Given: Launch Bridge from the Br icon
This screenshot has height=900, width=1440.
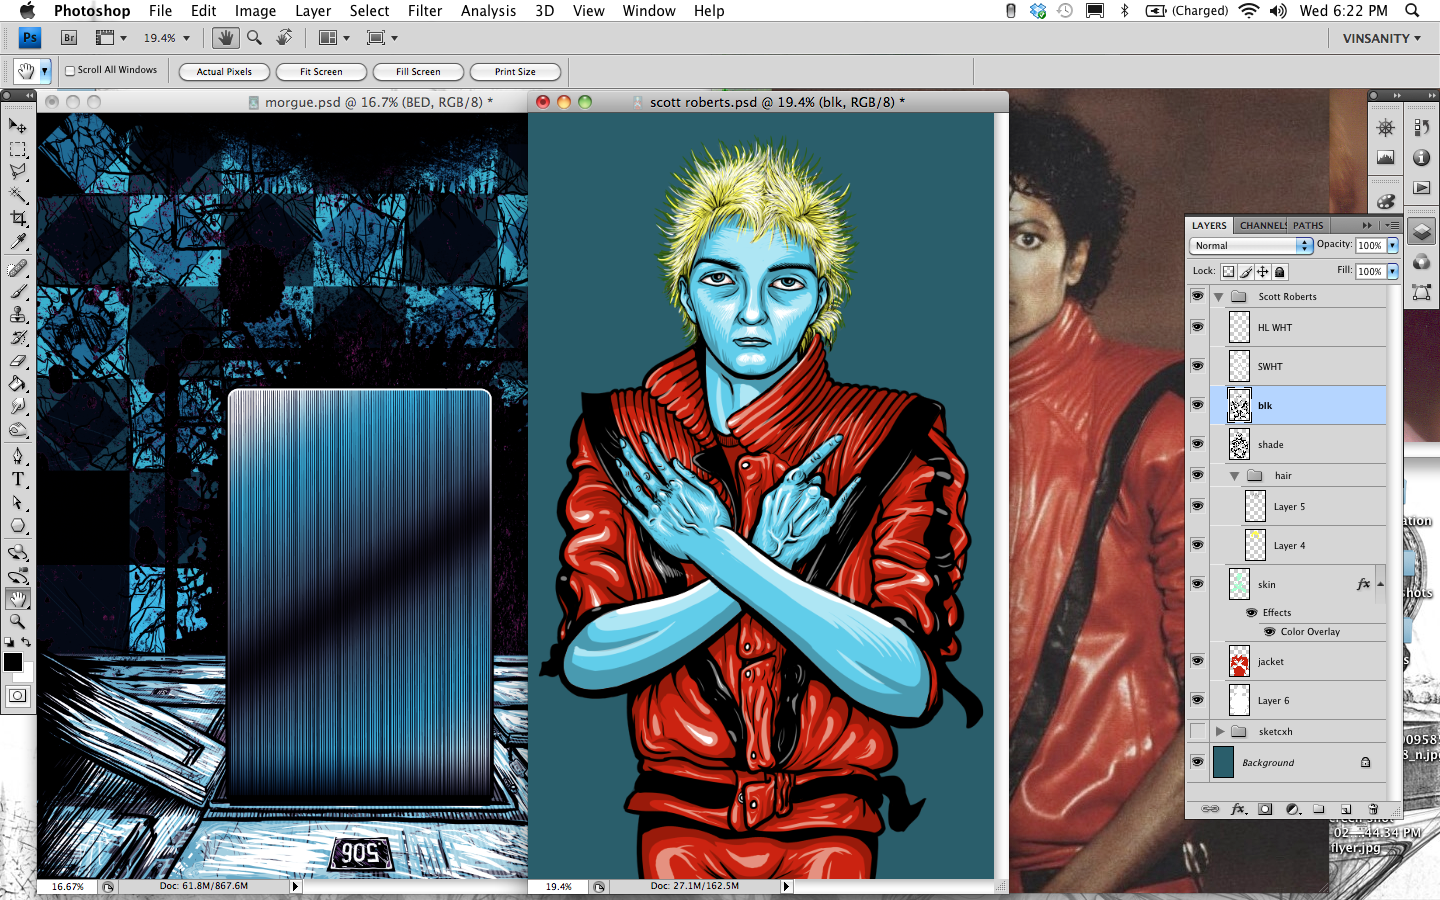Looking at the screenshot, I should (x=69, y=38).
